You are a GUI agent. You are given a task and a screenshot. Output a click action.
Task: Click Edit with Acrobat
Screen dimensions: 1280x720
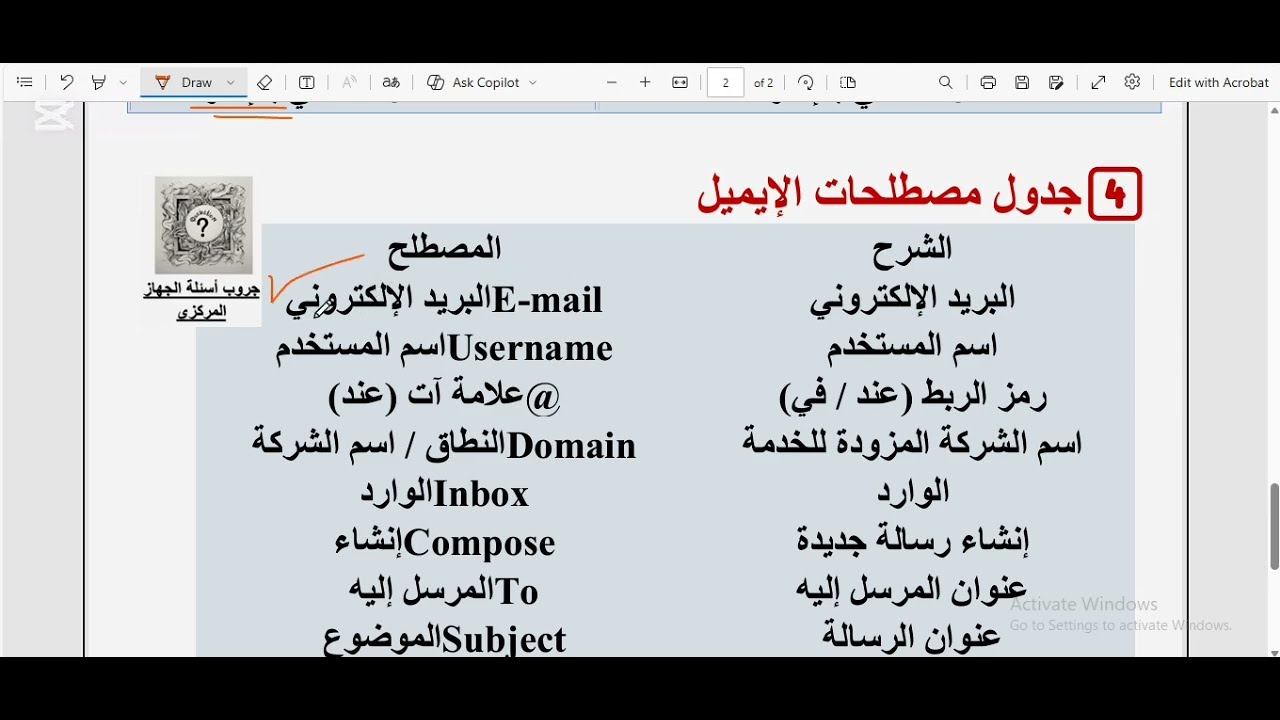pyautogui.click(x=1218, y=83)
